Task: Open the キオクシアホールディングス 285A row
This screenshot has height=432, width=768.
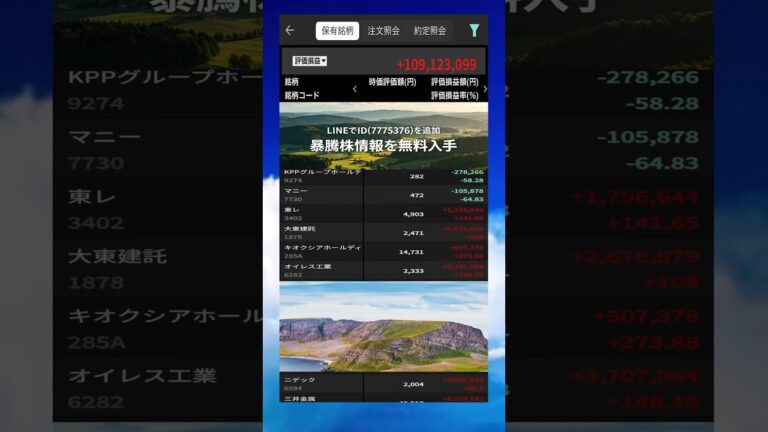Action: tap(383, 252)
